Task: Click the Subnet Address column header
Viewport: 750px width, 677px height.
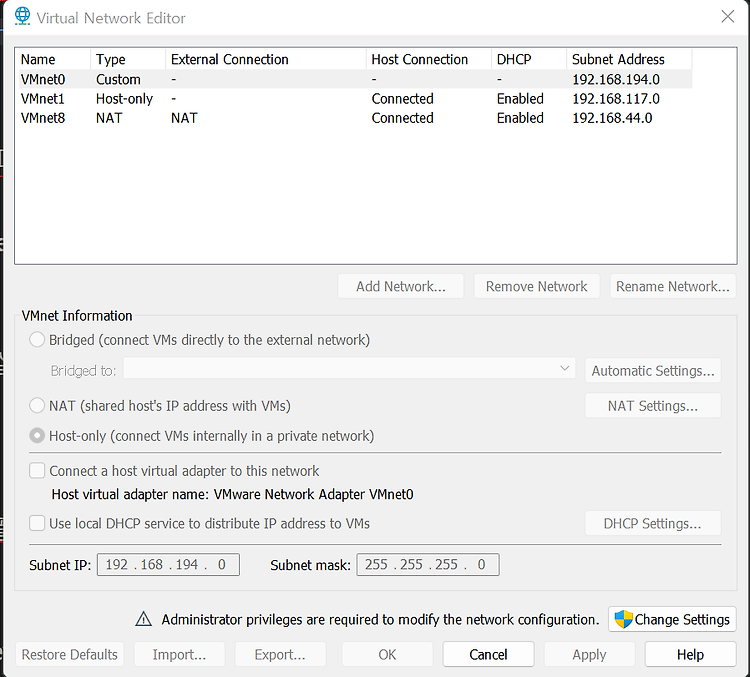Action: pyautogui.click(x=629, y=59)
